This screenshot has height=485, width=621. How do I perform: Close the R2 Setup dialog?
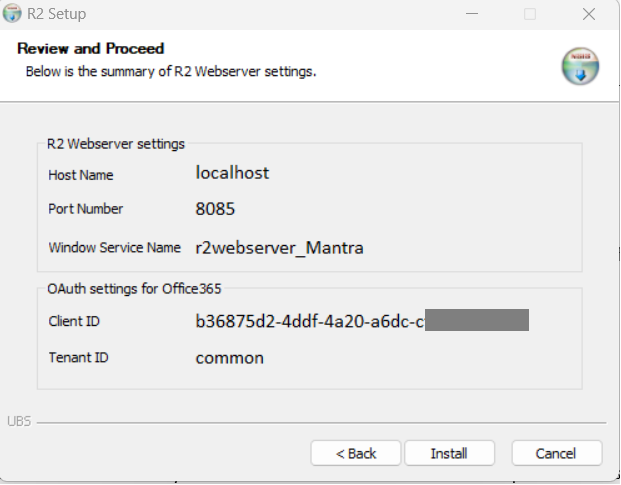pyautogui.click(x=589, y=14)
